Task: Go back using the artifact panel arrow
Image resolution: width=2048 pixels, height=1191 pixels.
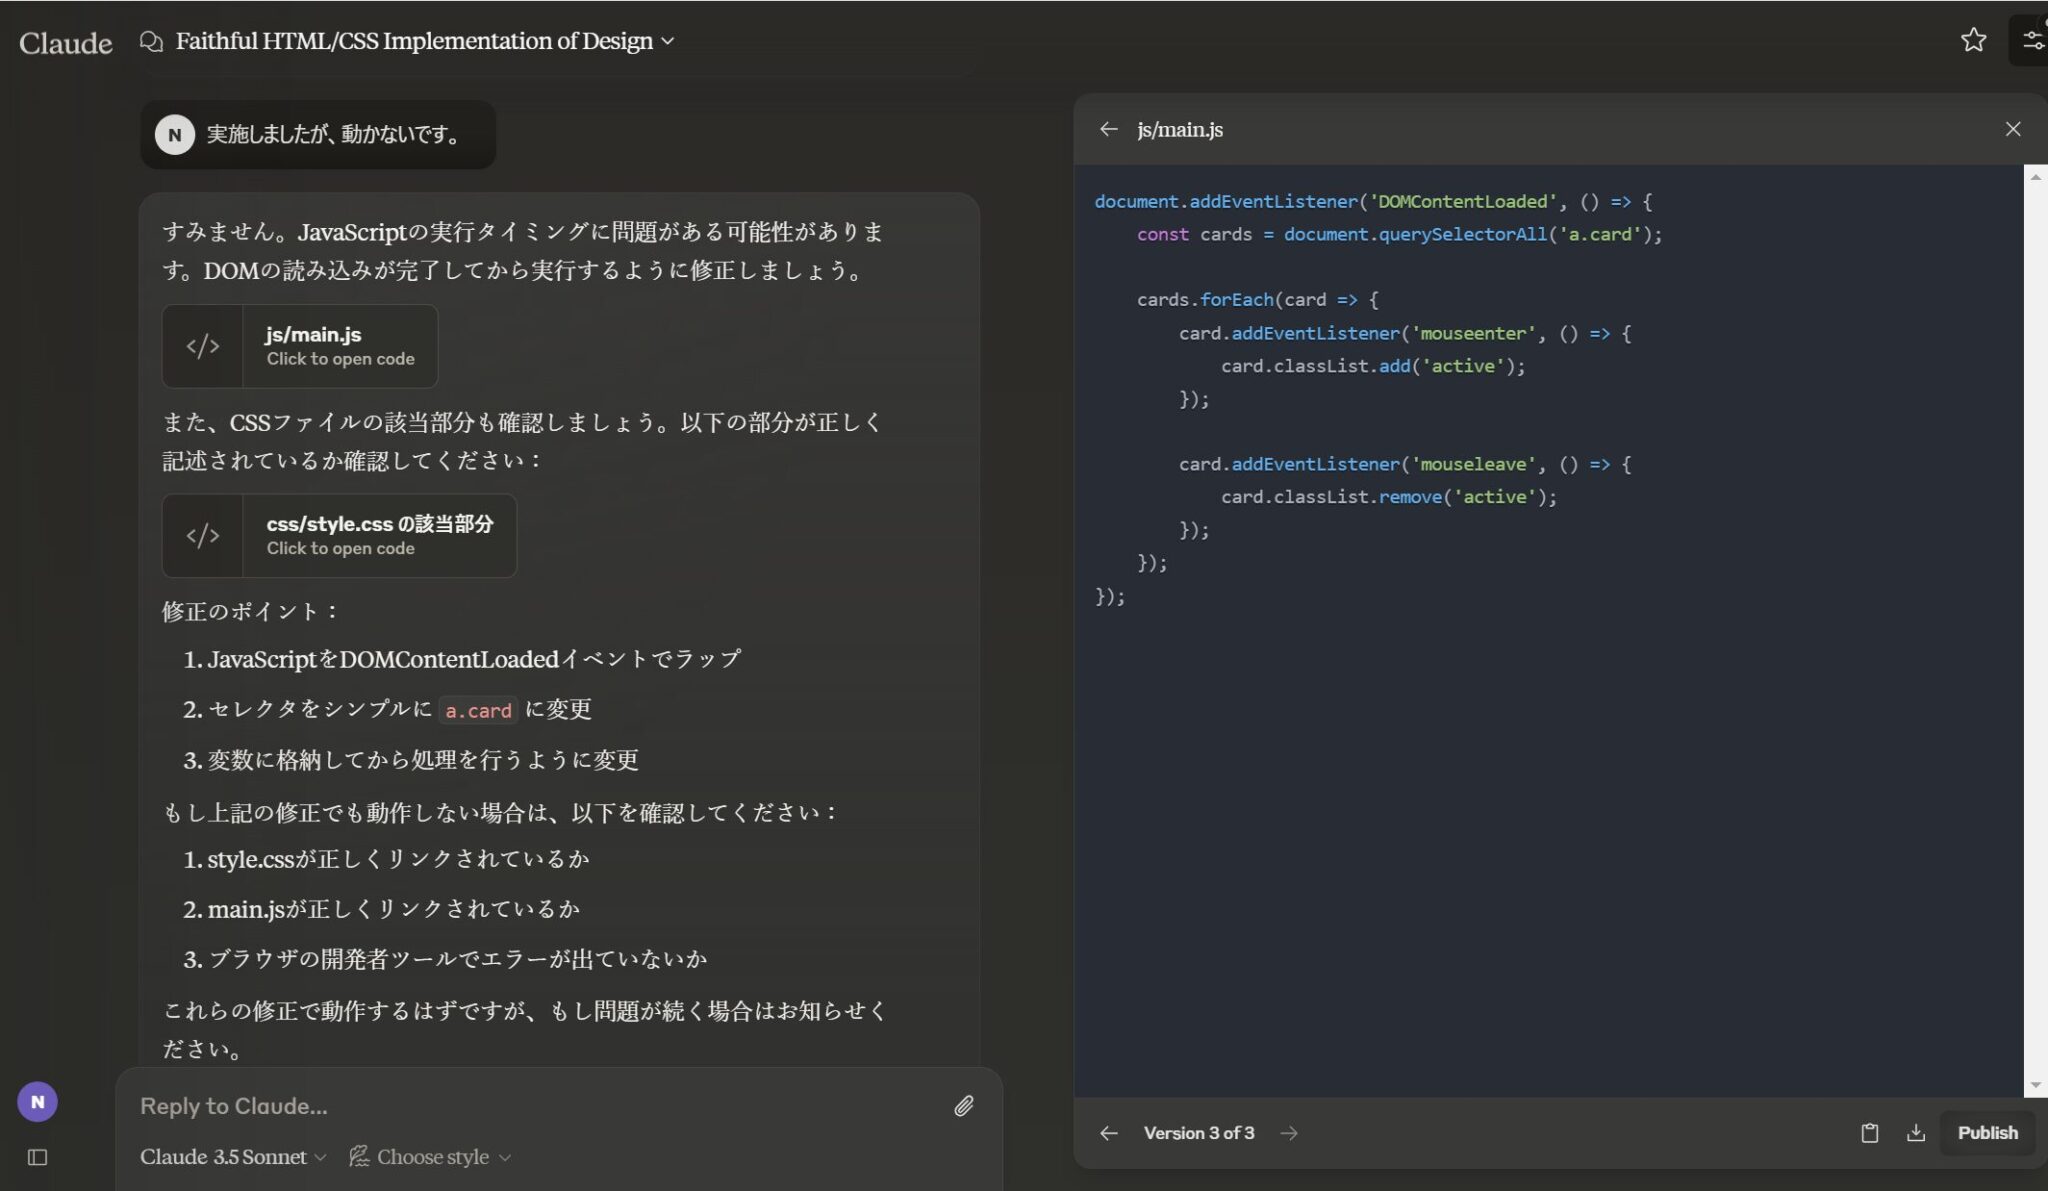Action: click(1110, 129)
